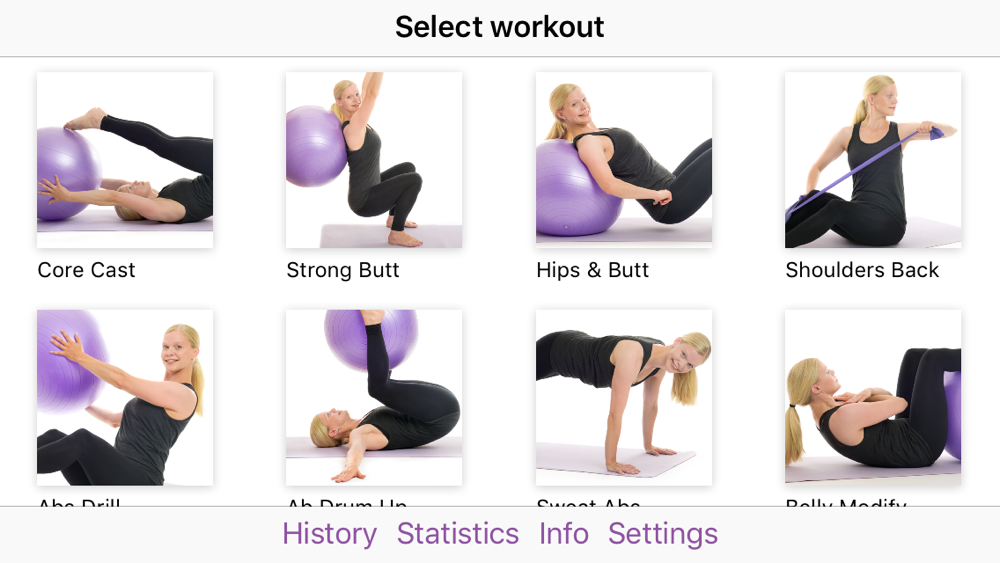This screenshot has height=563, width=1000.
Task: Select the Belly Modify crunch workout image
Action: pyautogui.click(x=873, y=398)
